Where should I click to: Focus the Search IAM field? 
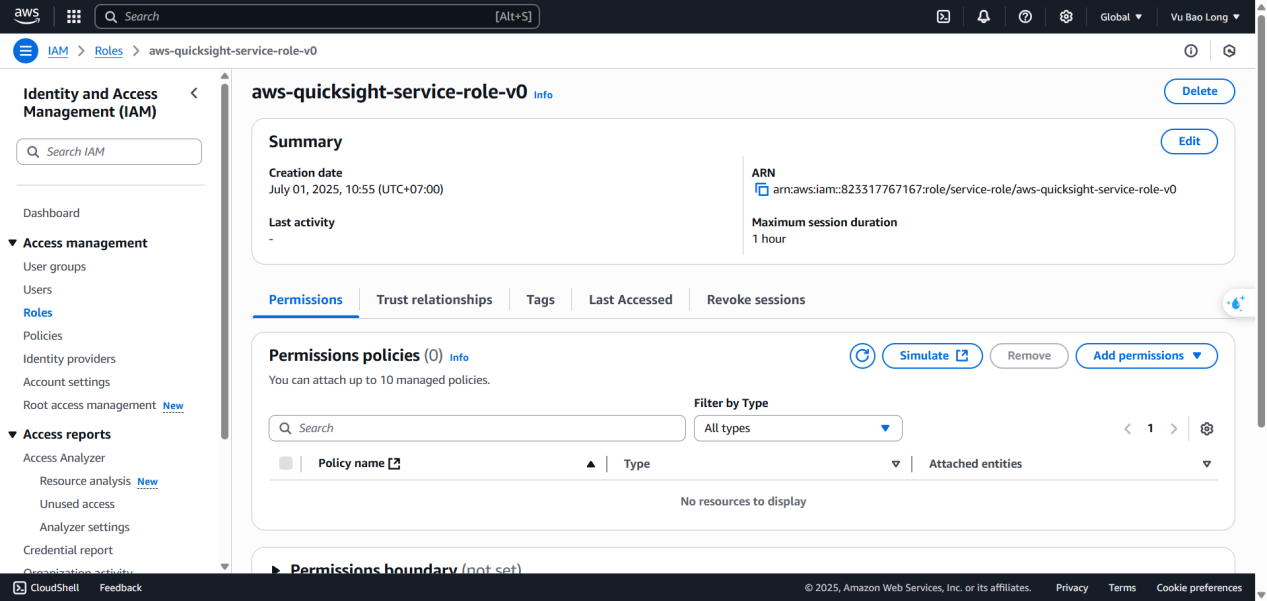(x=109, y=152)
